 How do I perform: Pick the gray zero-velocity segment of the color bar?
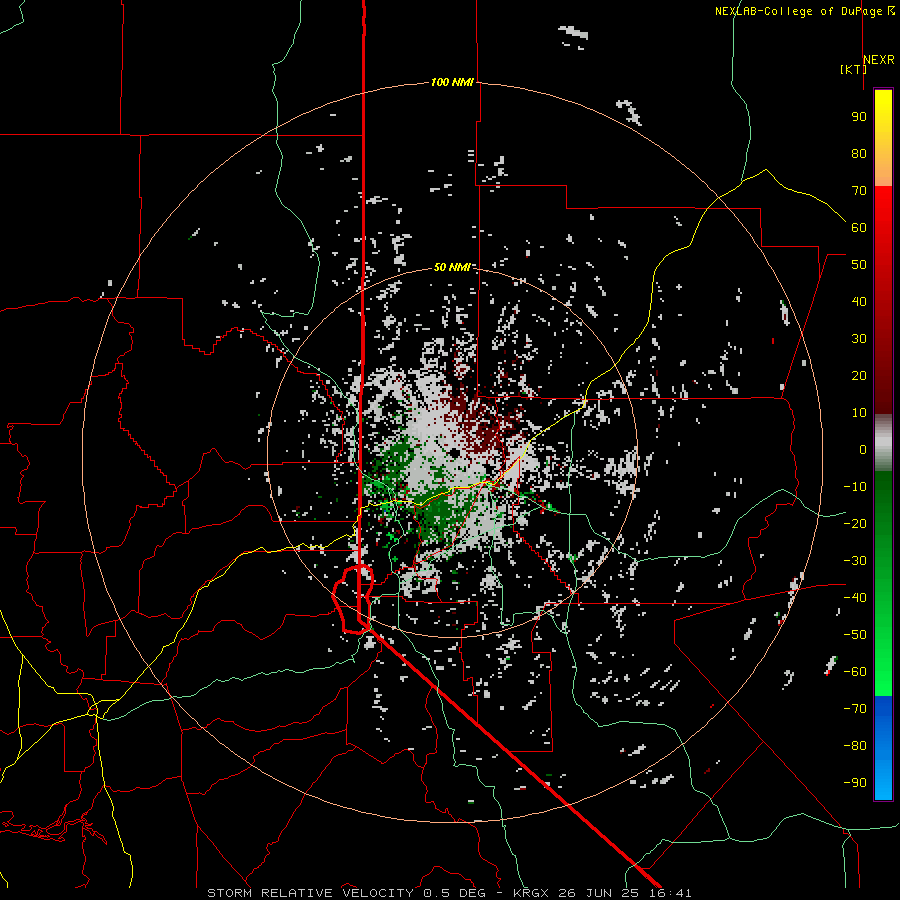(883, 443)
